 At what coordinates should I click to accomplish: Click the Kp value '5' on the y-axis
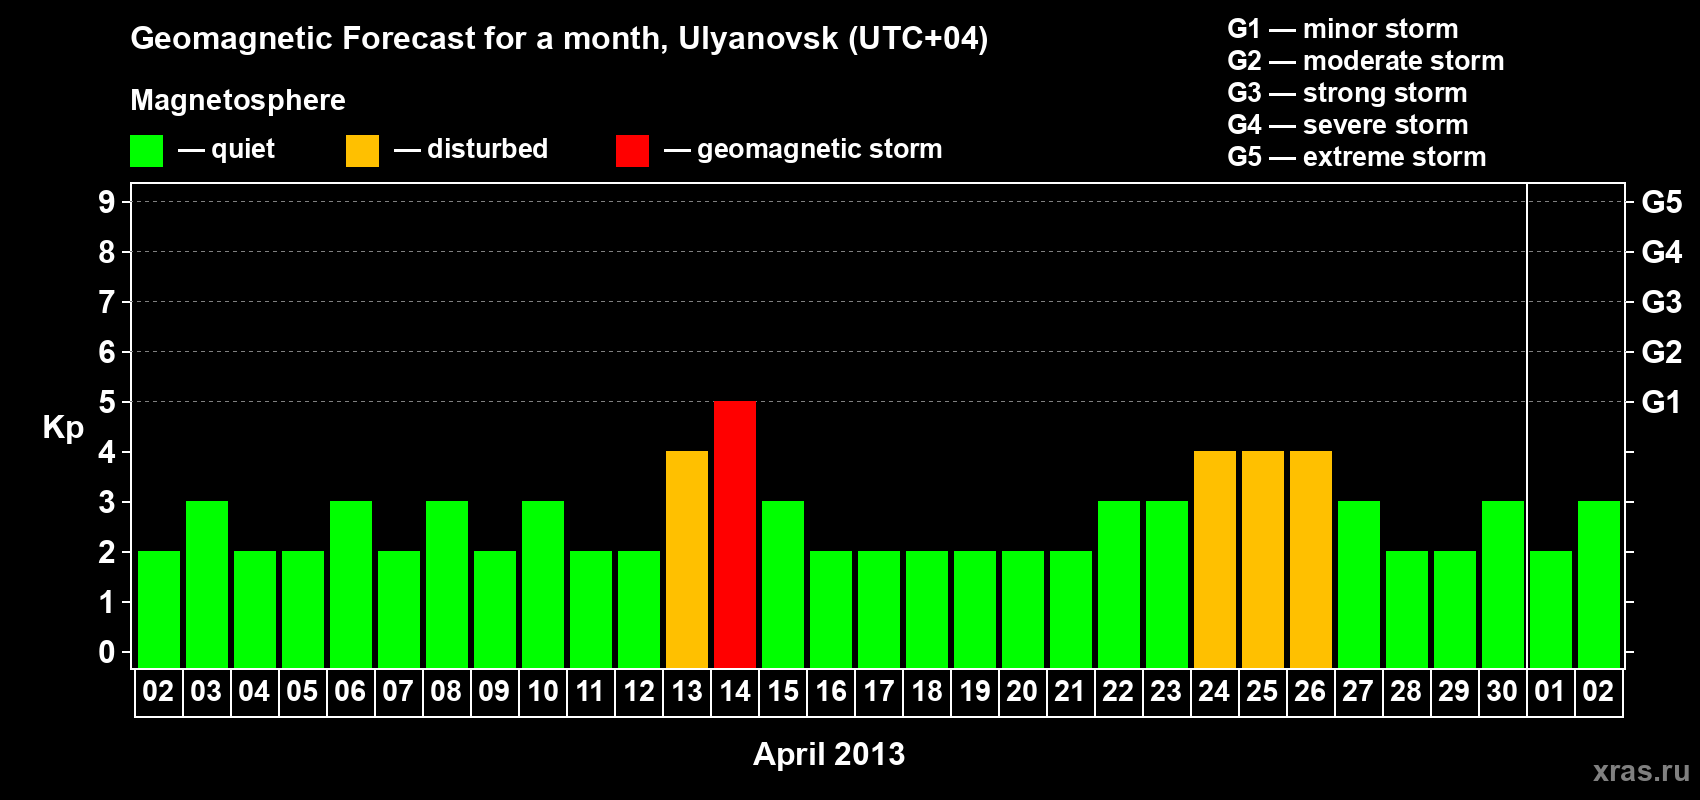pos(107,402)
